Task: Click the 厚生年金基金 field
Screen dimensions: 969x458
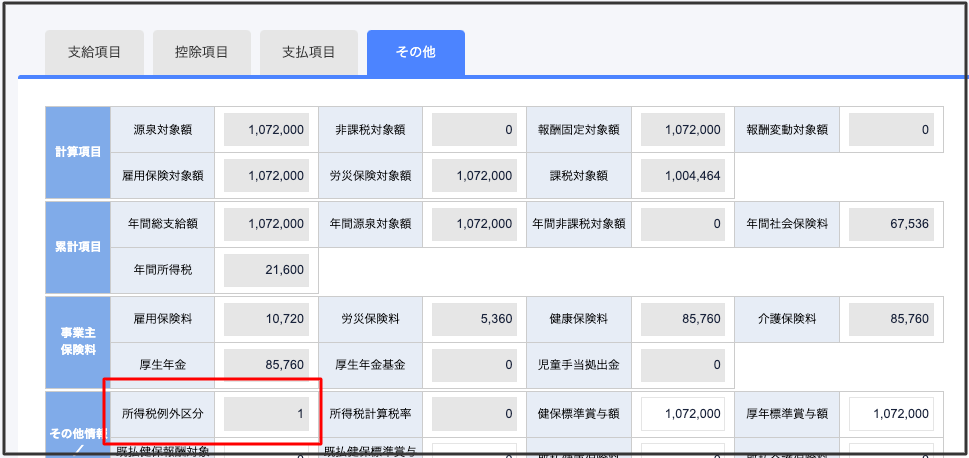Action: click(474, 365)
